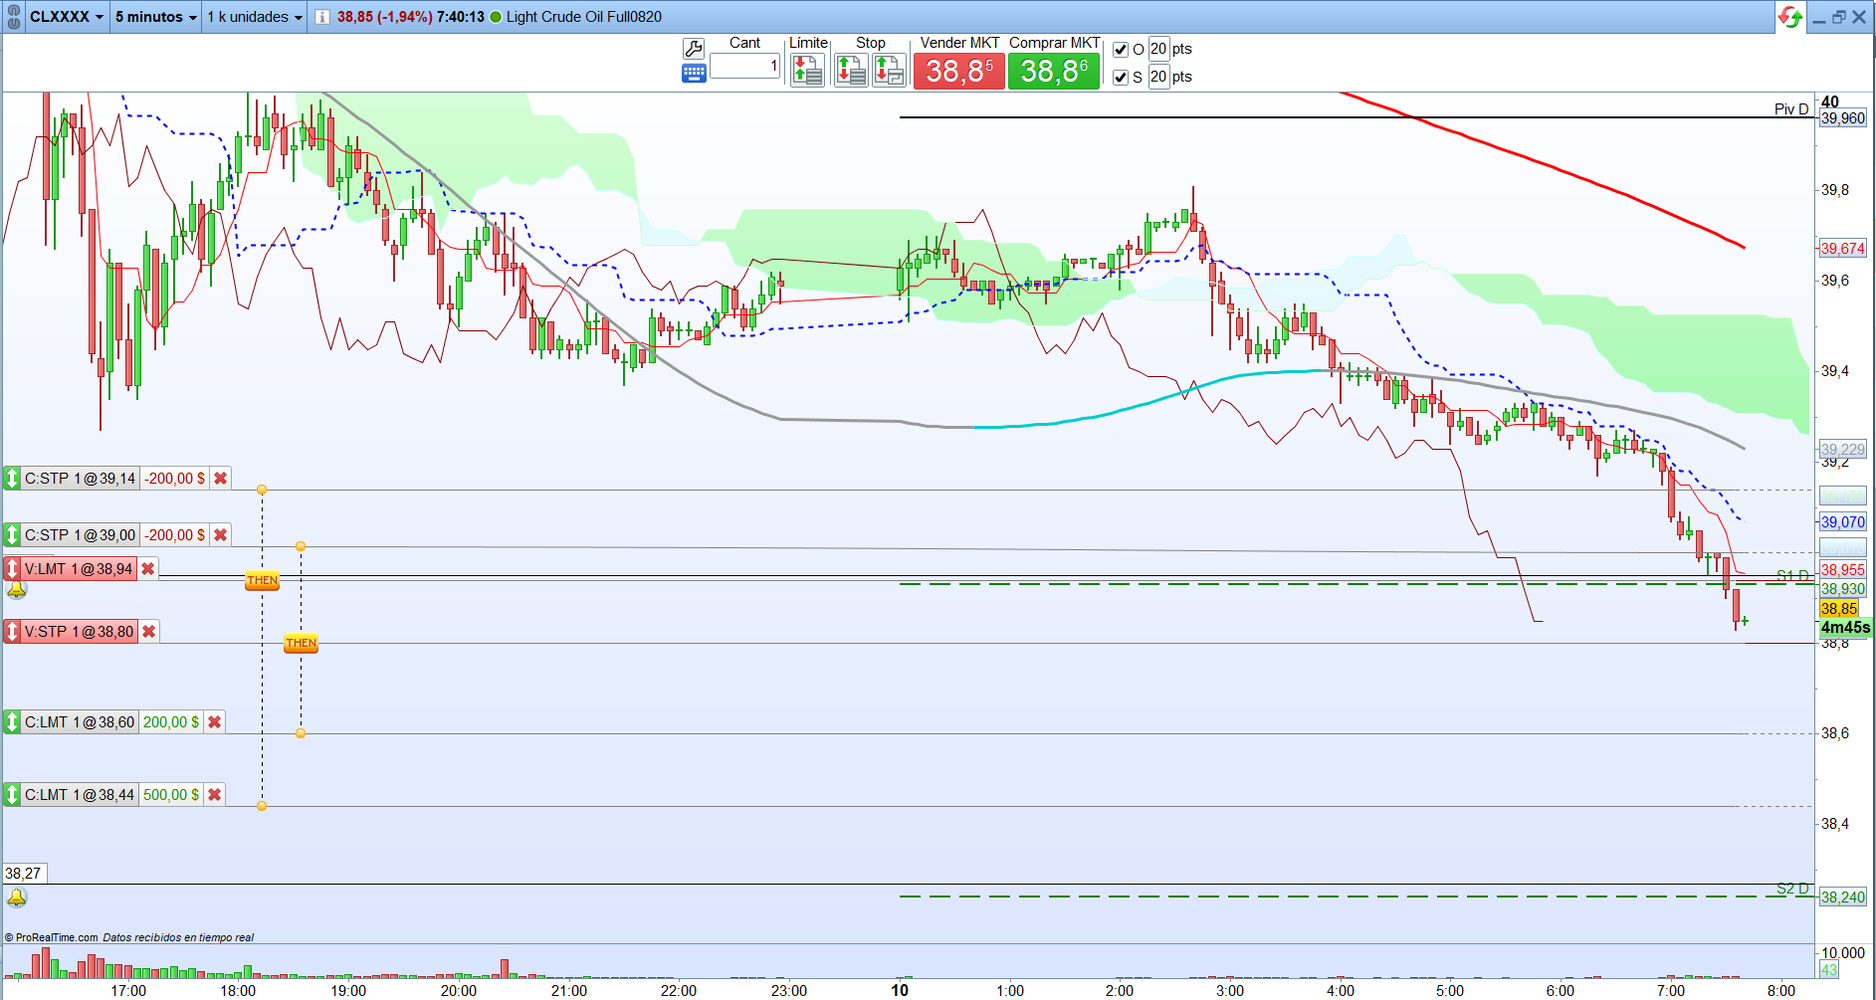The width and height of the screenshot is (1876, 1000).
Task: Click the alert bell below the 38,27 label
Action: [x=17, y=898]
